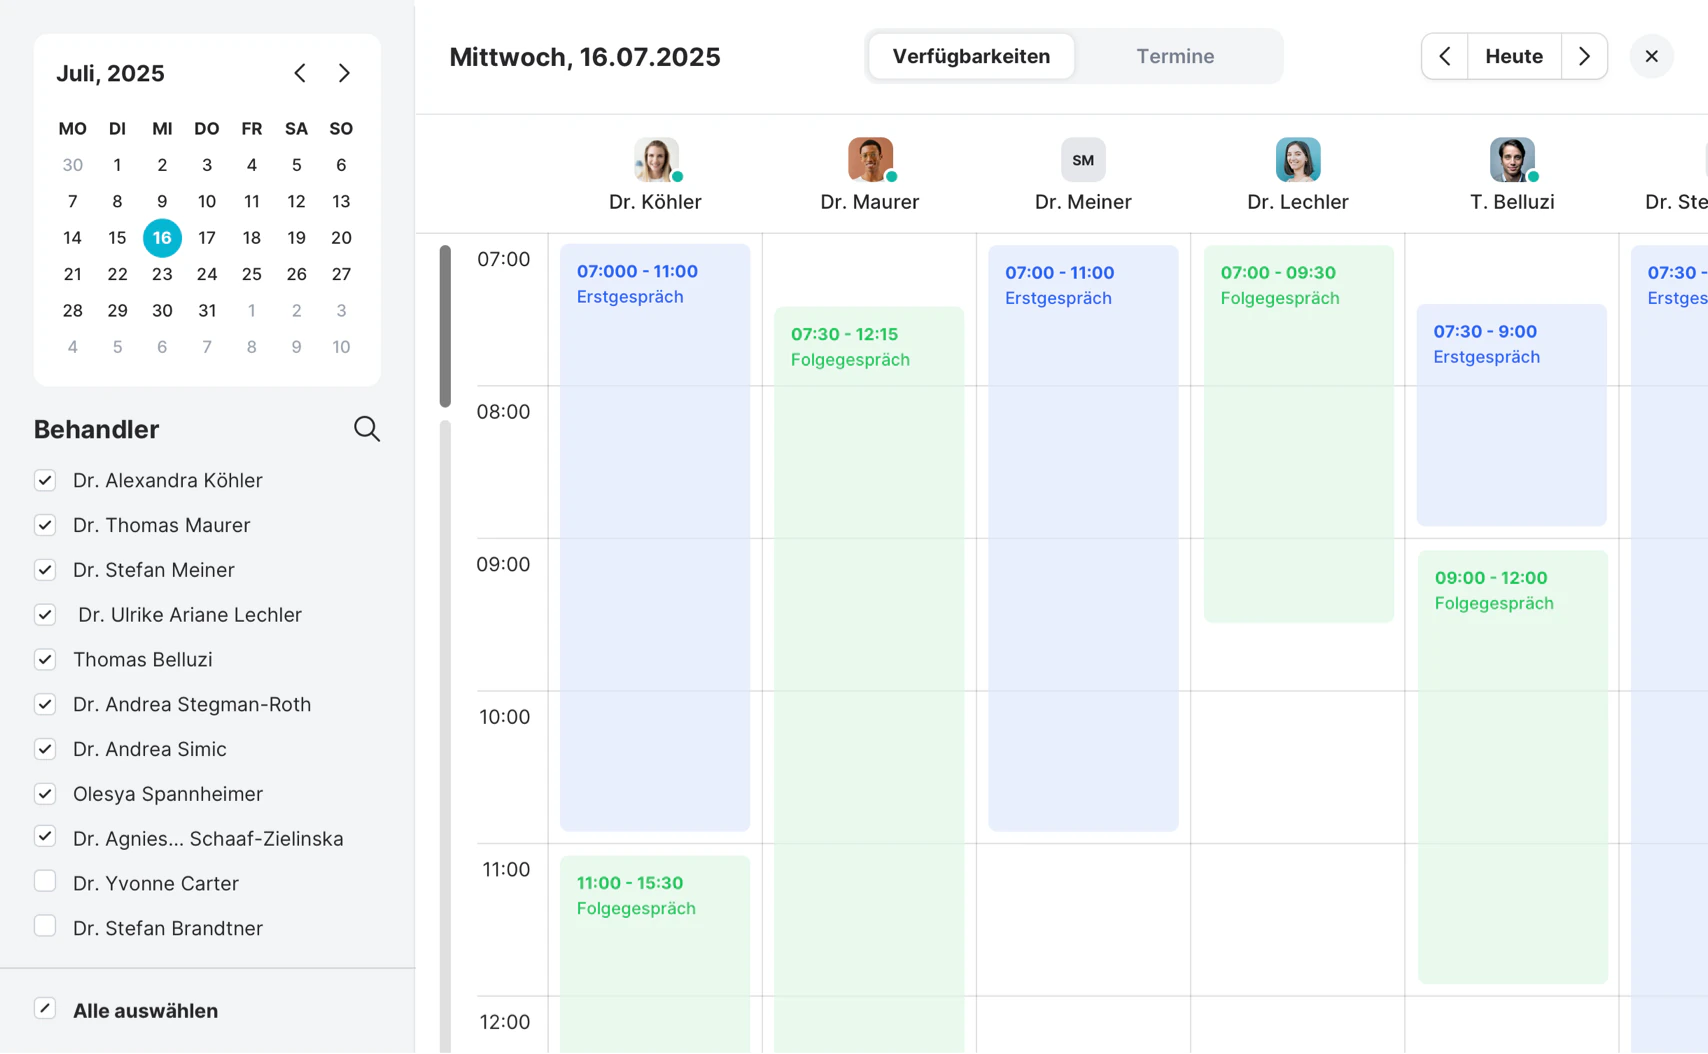Click Dr. Maurer's avatar photo
Viewport: 1708px width, 1054px height.
tap(870, 160)
